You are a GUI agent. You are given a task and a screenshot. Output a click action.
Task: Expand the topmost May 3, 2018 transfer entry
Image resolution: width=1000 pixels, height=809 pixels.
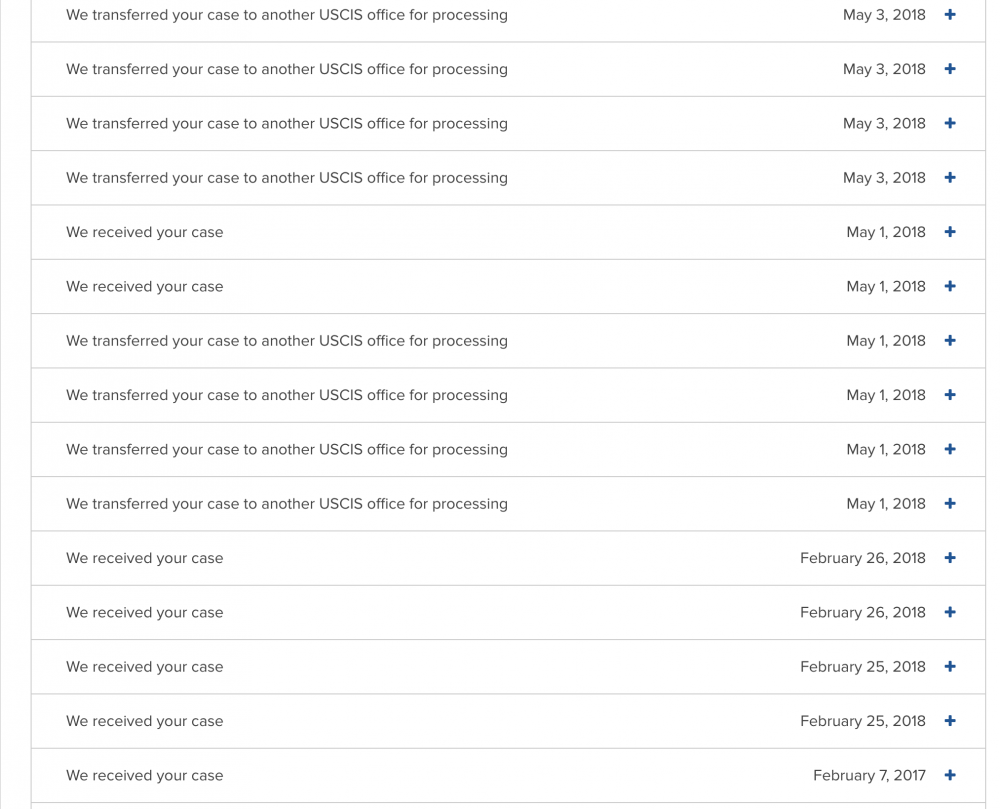click(950, 15)
